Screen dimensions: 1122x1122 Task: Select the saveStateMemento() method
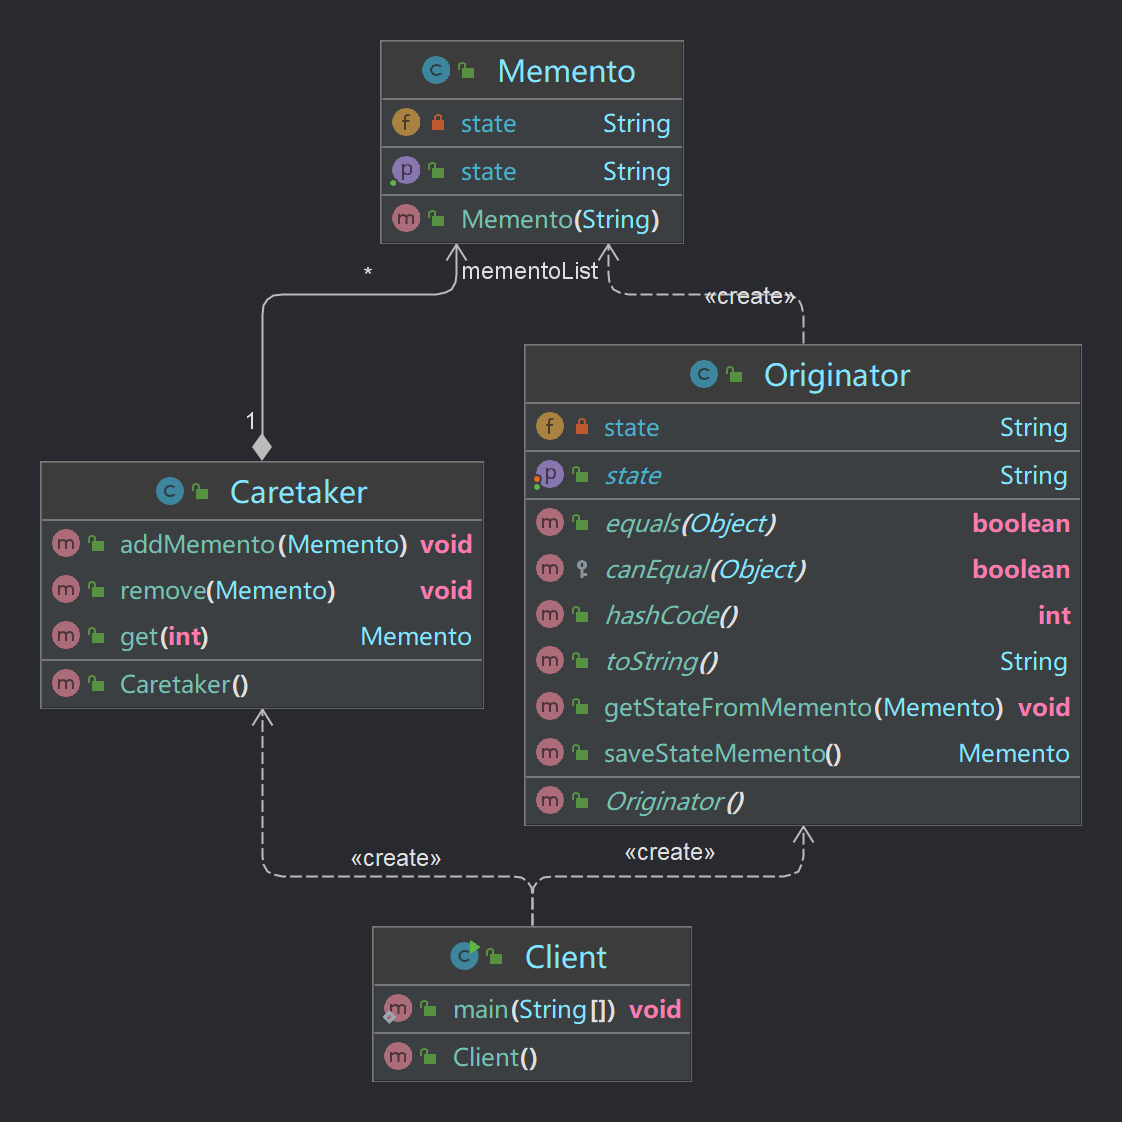(722, 754)
